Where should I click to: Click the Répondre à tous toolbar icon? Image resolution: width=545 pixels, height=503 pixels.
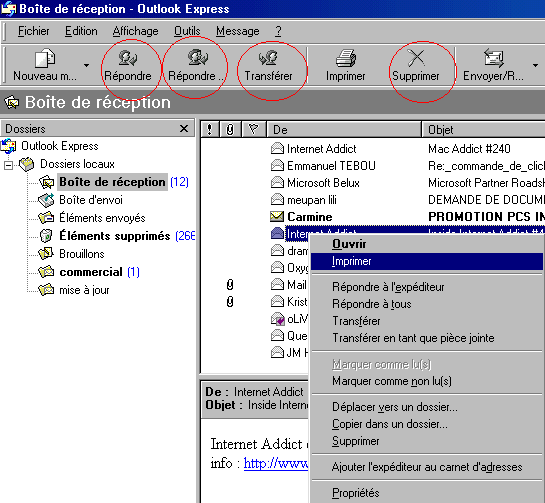pos(198,57)
